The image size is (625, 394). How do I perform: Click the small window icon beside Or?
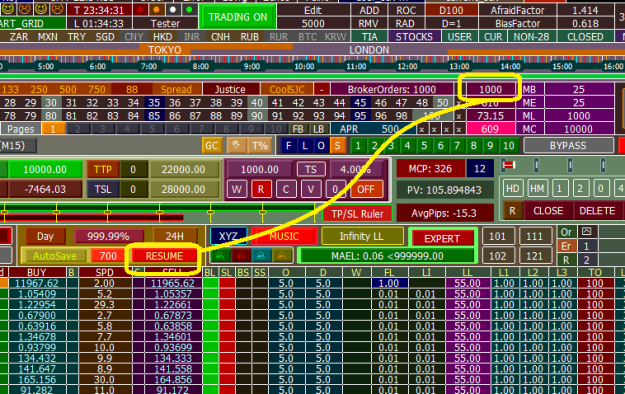[586, 231]
